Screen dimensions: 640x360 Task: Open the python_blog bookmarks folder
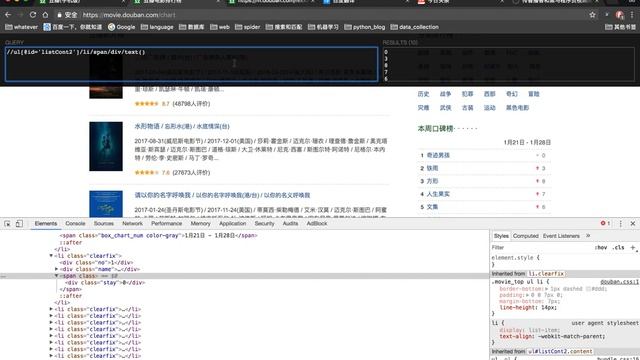tap(364, 27)
